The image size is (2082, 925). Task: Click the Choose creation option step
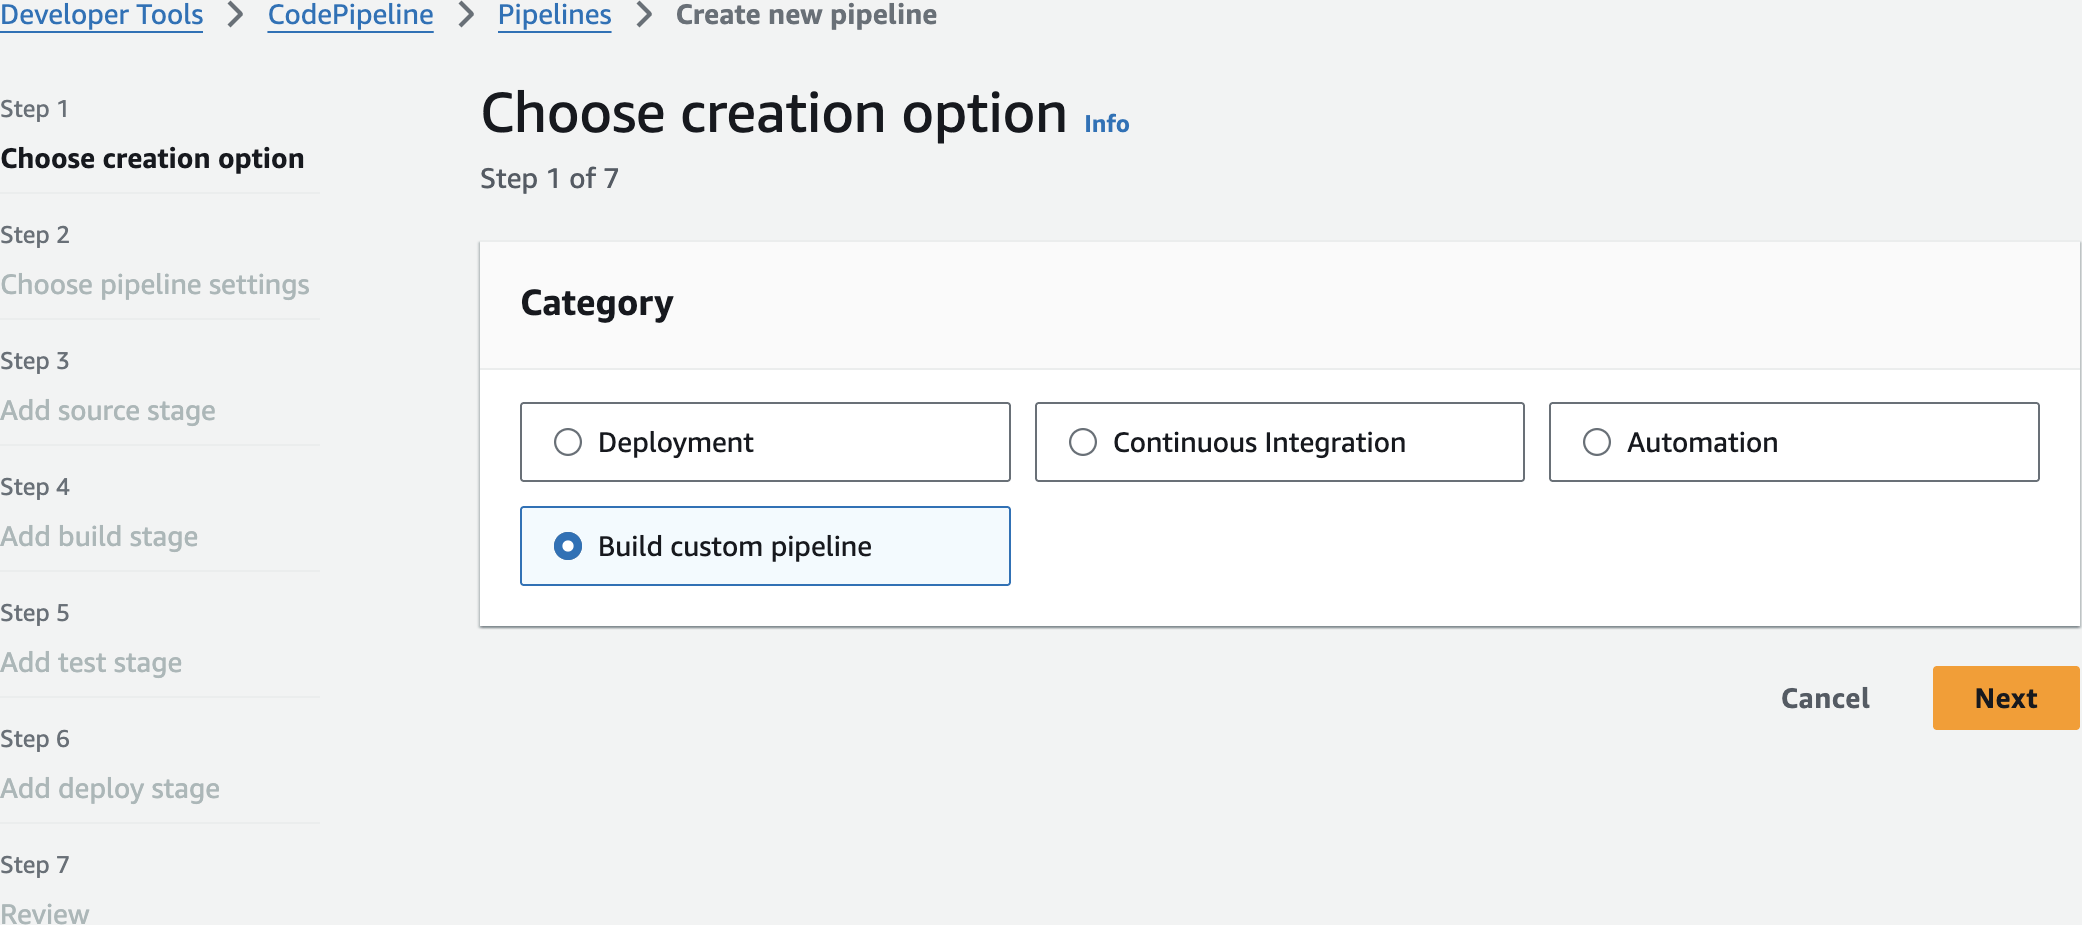coord(152,158)
